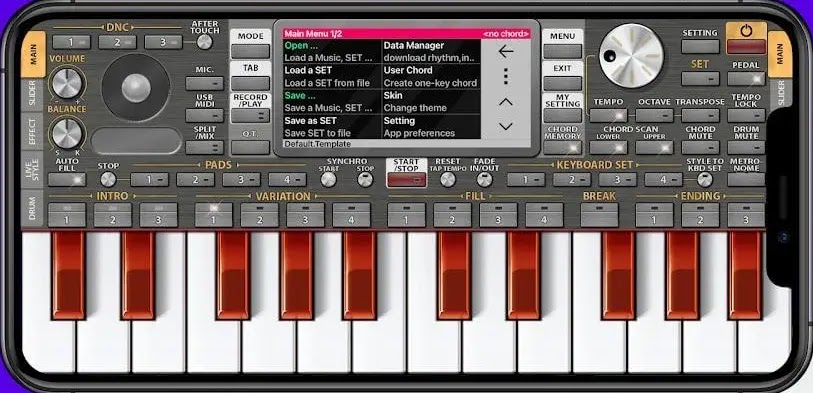Toggle the DRUM MUTE button
The height and width of the screenshot is (393, 813).
pyautogui.click(x=746, y=147)
